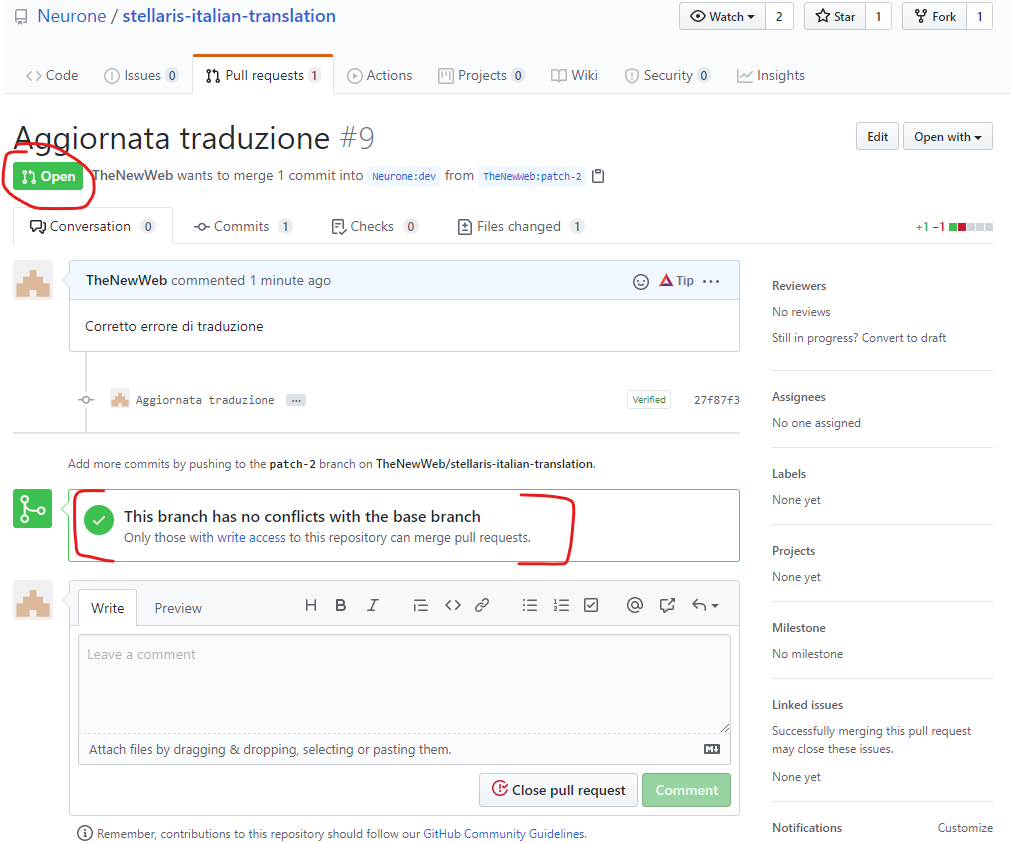Expand commit message with ellipsis button

click(296, 401)
